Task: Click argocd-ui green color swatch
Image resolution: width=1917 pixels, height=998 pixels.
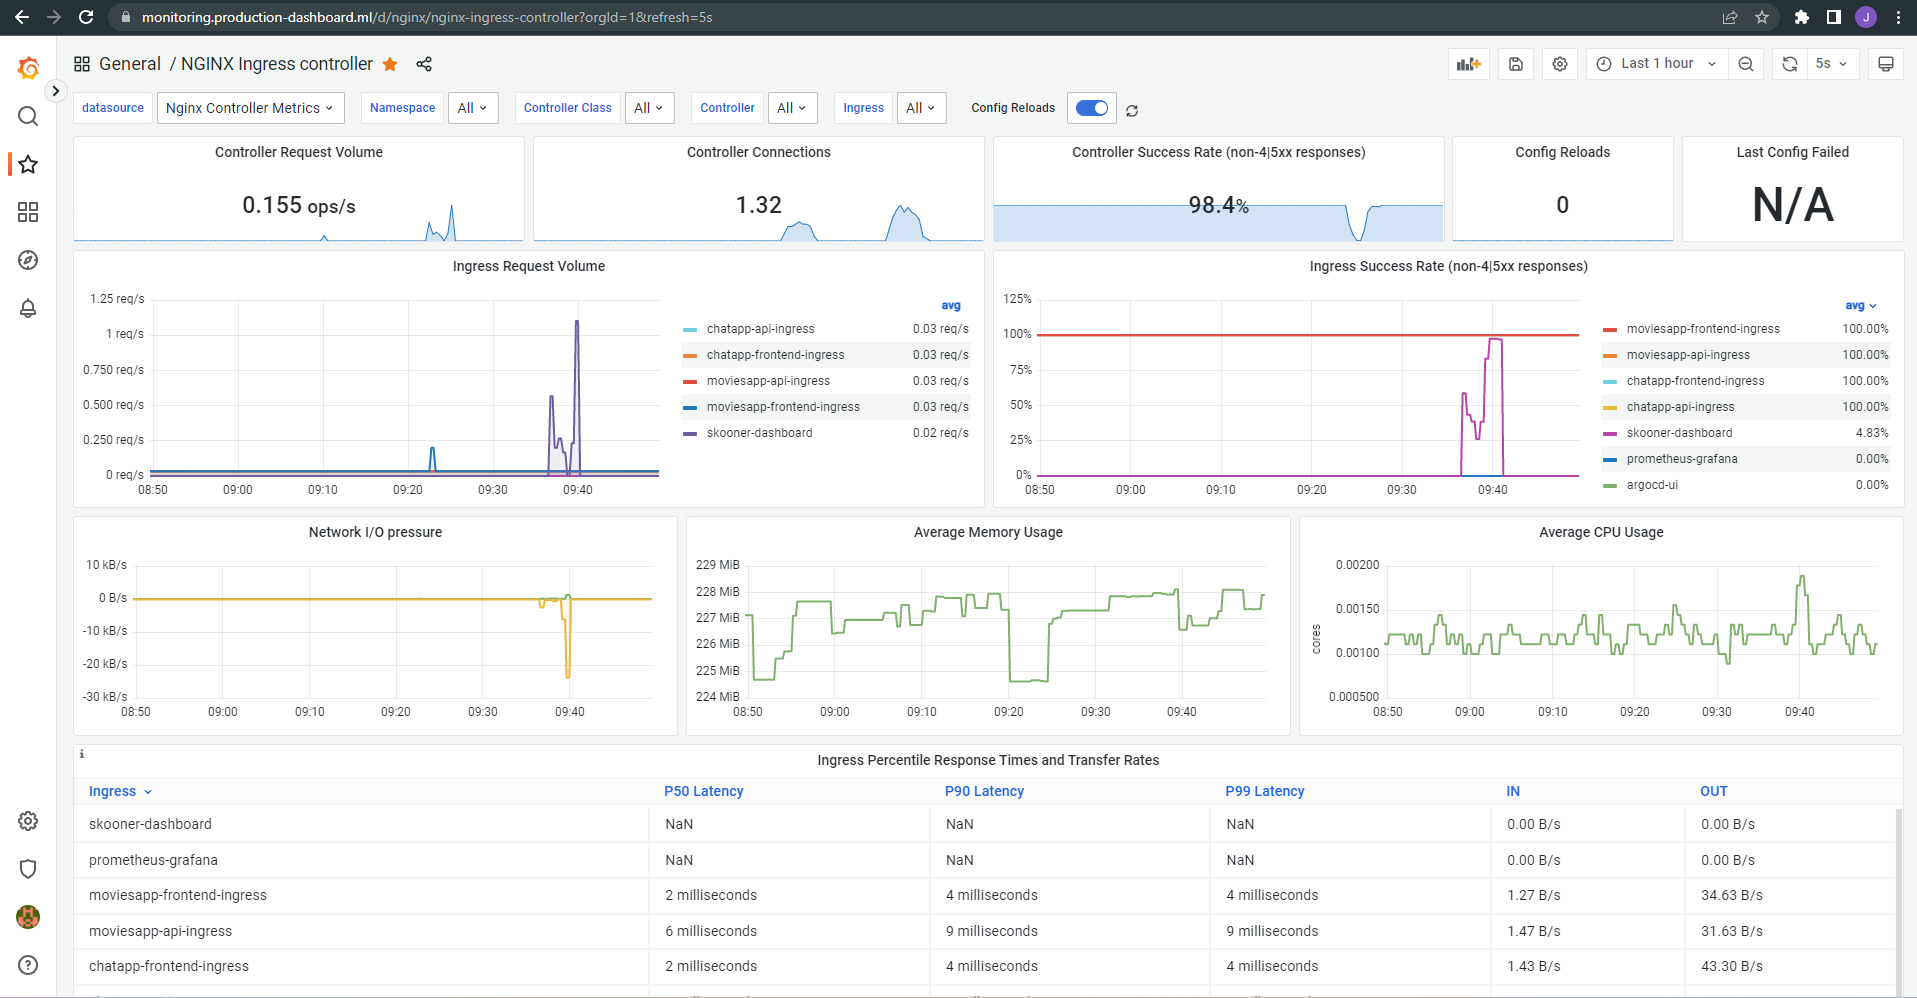Action: (x=1610, y=485)
